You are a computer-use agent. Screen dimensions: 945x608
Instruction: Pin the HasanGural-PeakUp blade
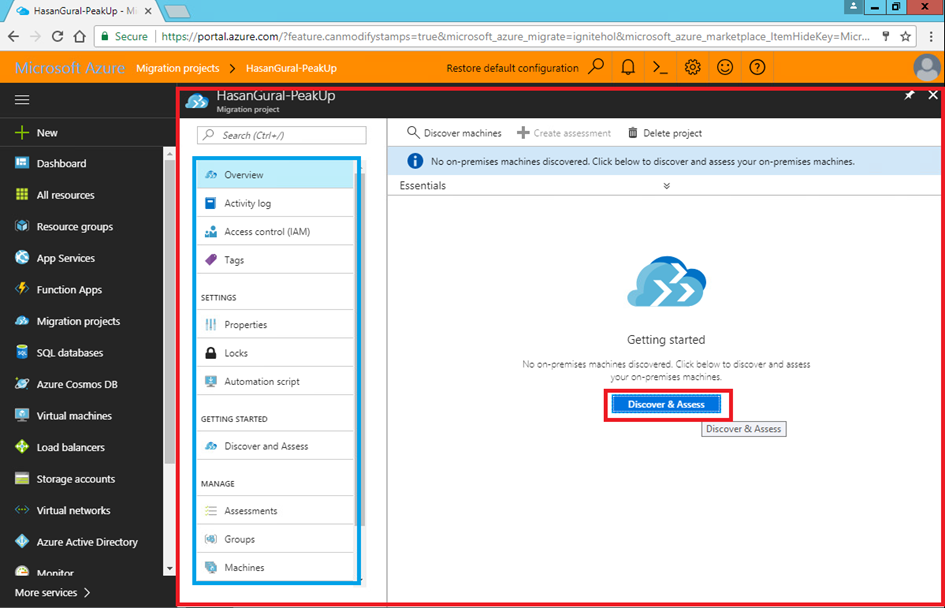(909, 95)
